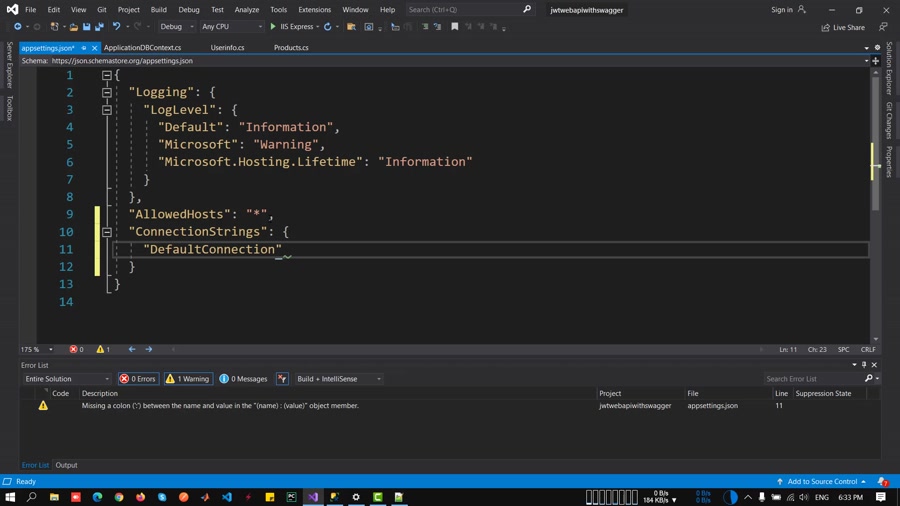Click the pin icon of Error List panel
The width and height of the screenshot is (900, 506).
(x=864, y=364)
